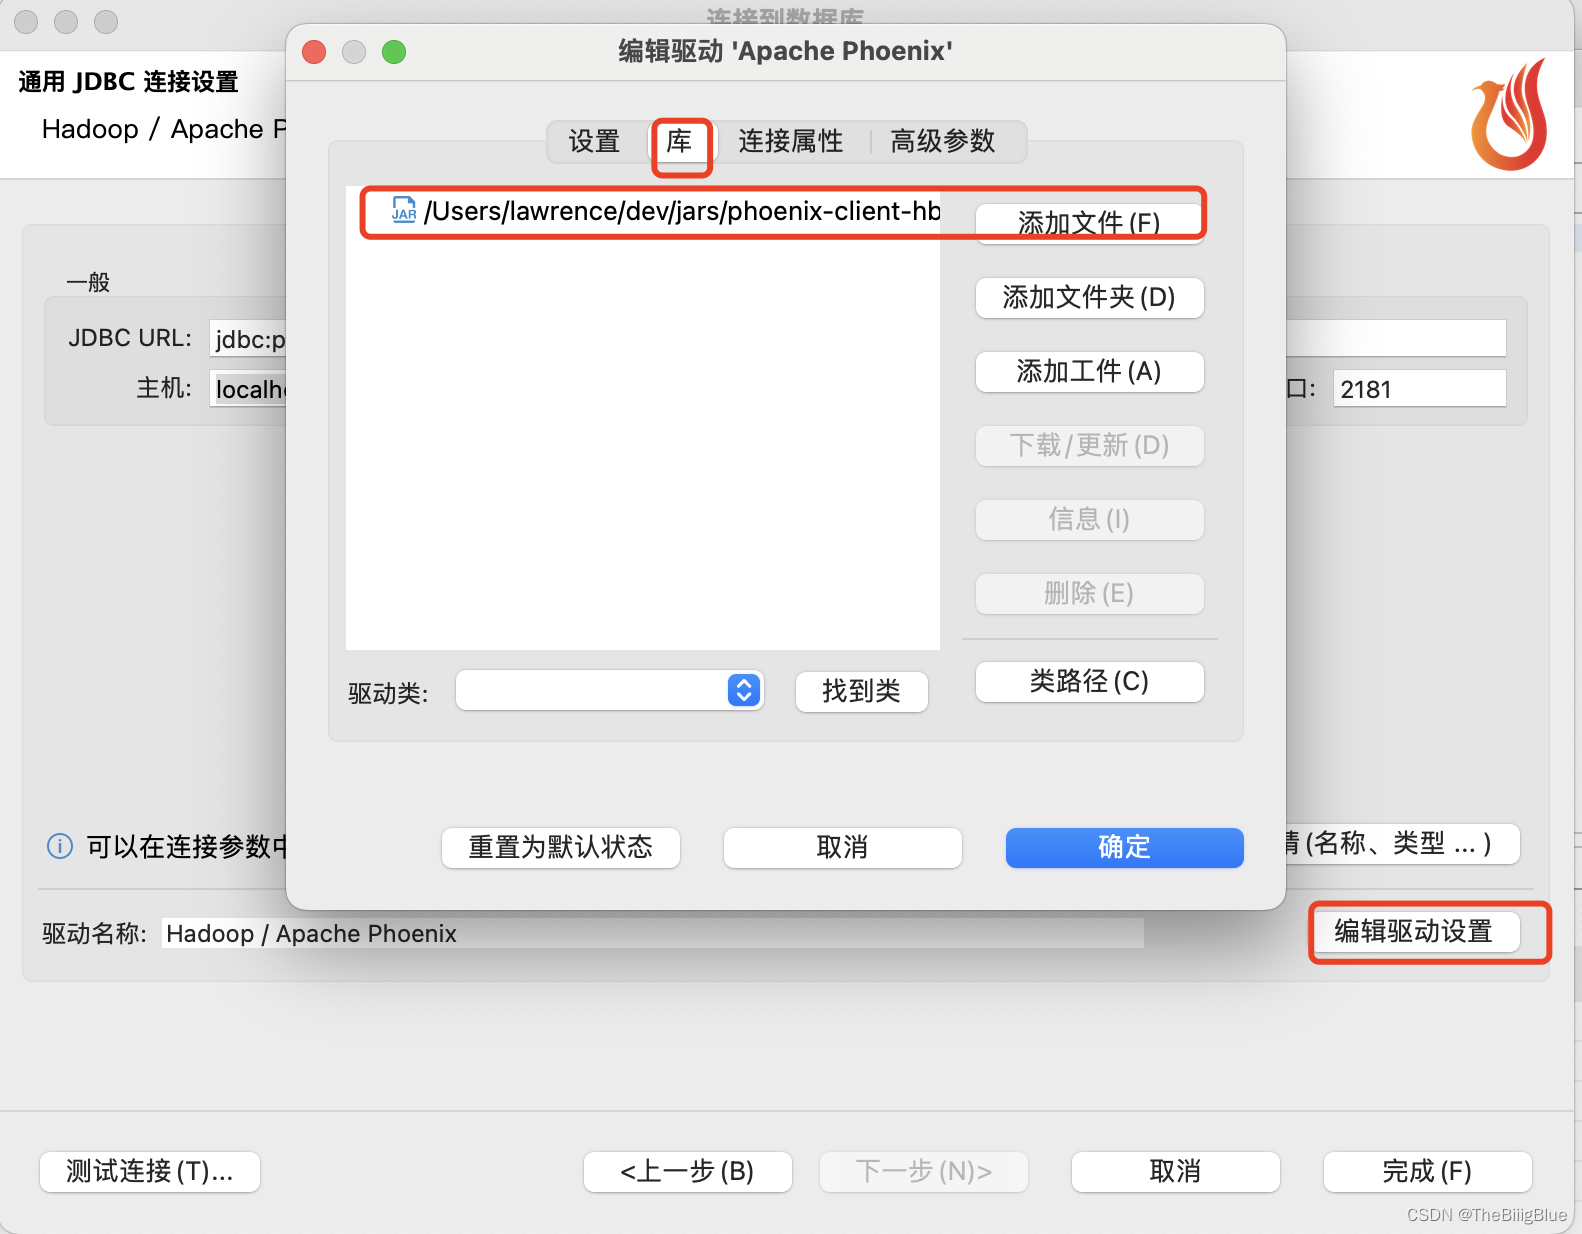This screenshot has height=1234, width=1582.
Task: Open the 设置 tab in driver editor
Action: coord(595,141)
